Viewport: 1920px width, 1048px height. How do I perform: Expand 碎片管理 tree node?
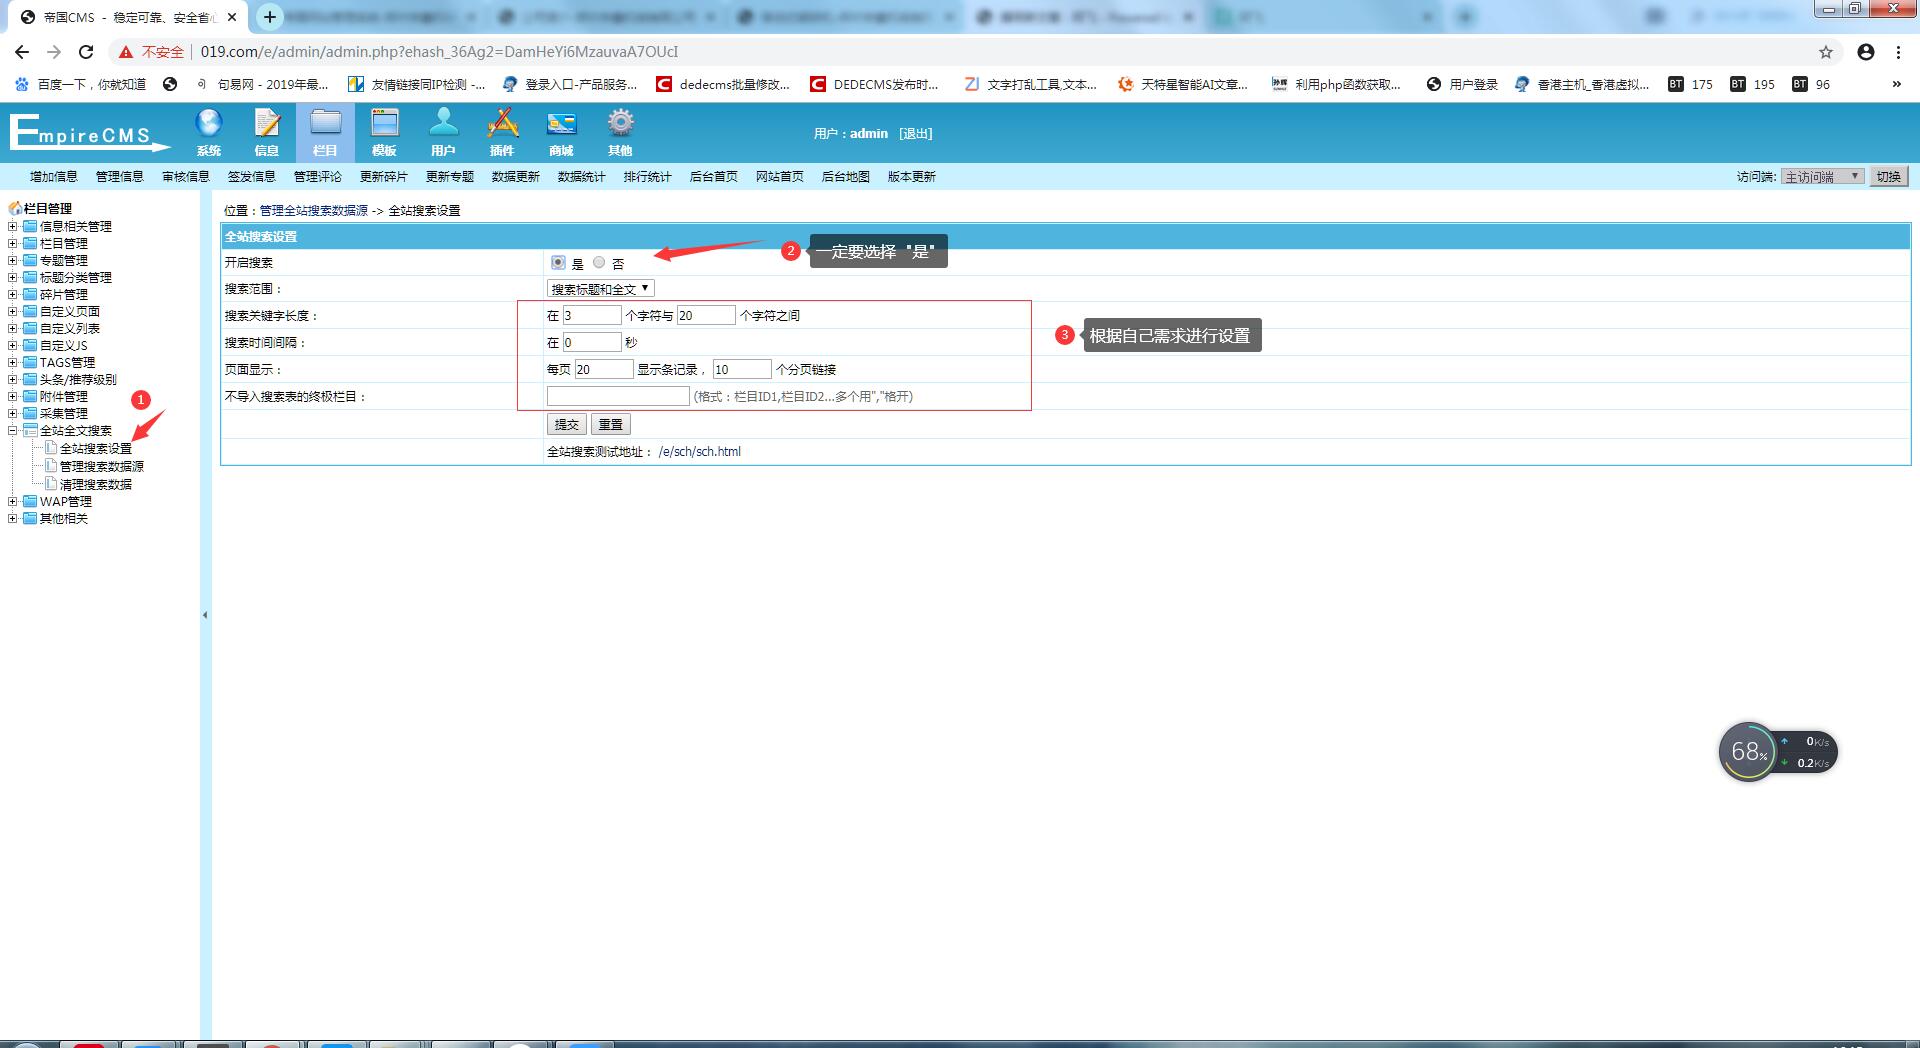[13, 294]
